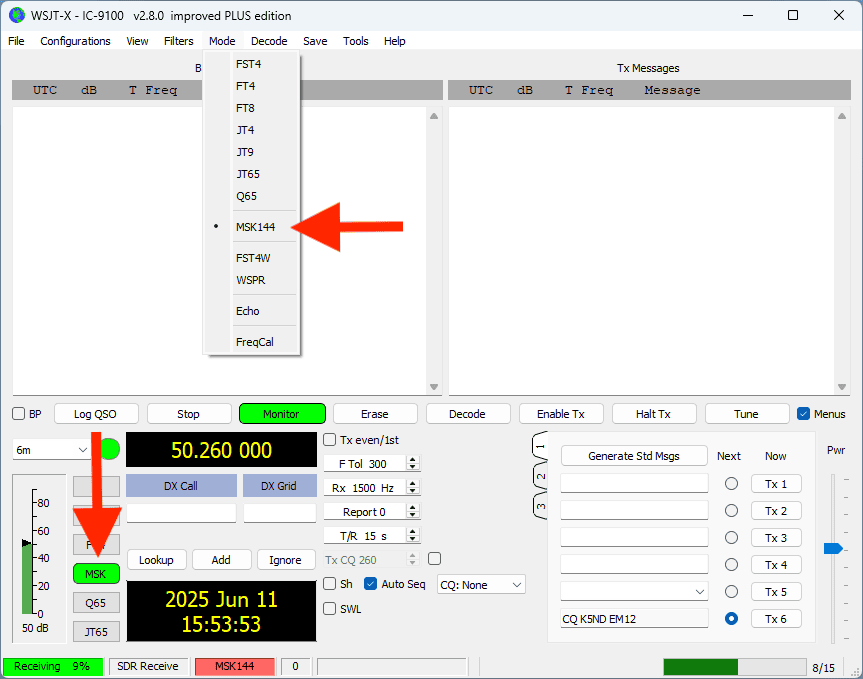Click the Enable Tx button
Viewport: 863px width, 679px height.
pos(560,414)
